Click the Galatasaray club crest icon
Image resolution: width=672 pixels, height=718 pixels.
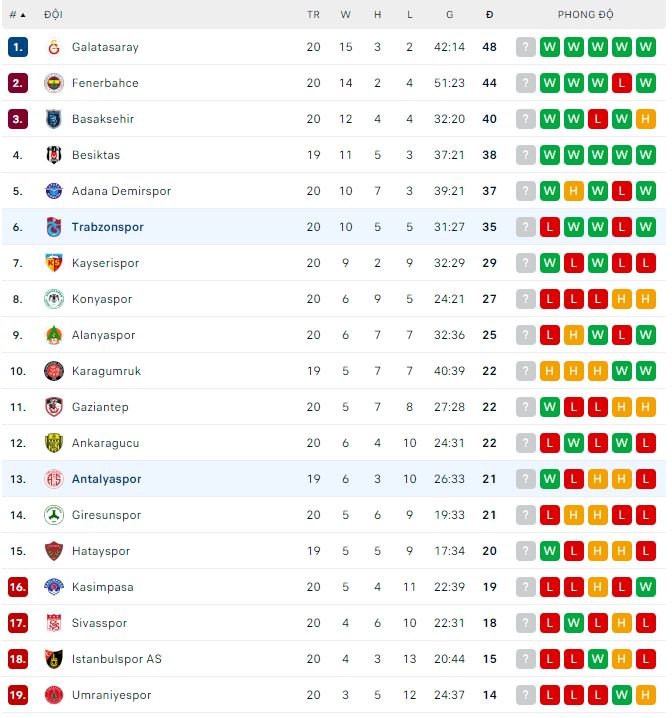(54, 47)
